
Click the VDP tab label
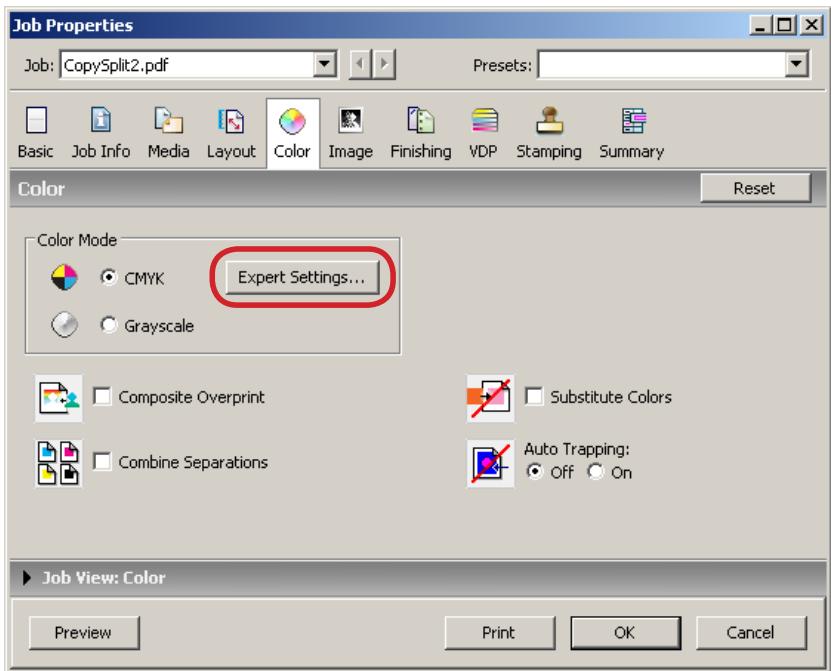click(483, 152)
